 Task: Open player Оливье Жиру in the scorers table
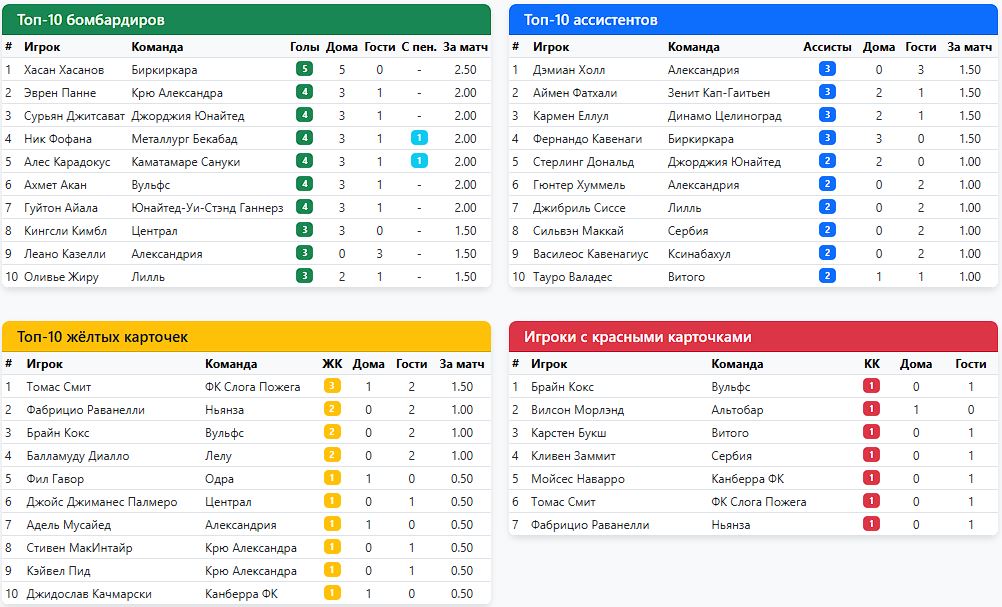pyautogui.click(x=61, y=277)
